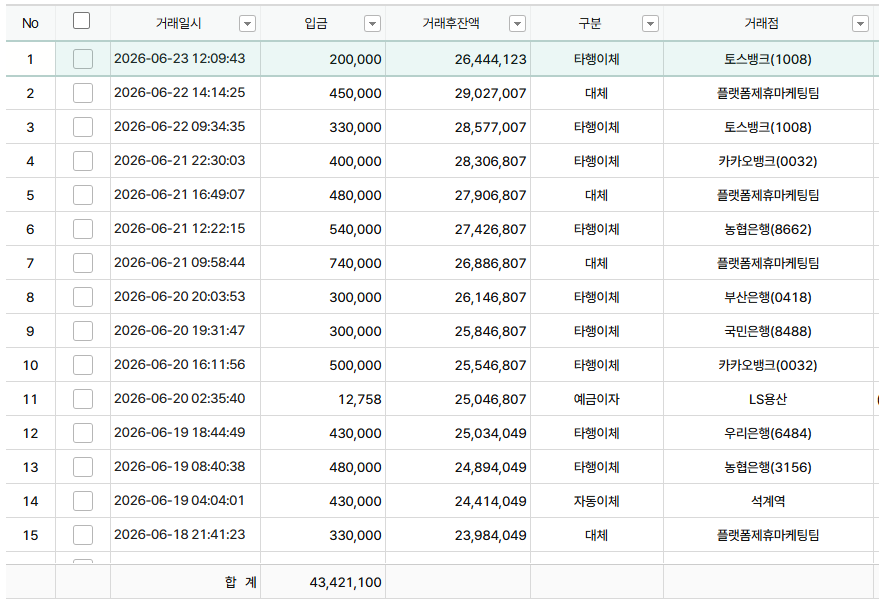Check the box for row 1
Viewport: 879px width, 602px height.
click(83, 59)
